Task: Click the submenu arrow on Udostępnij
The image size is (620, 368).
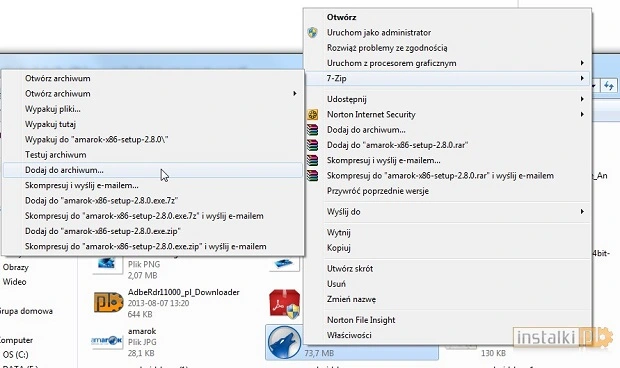Action: (x=582, y=99)
